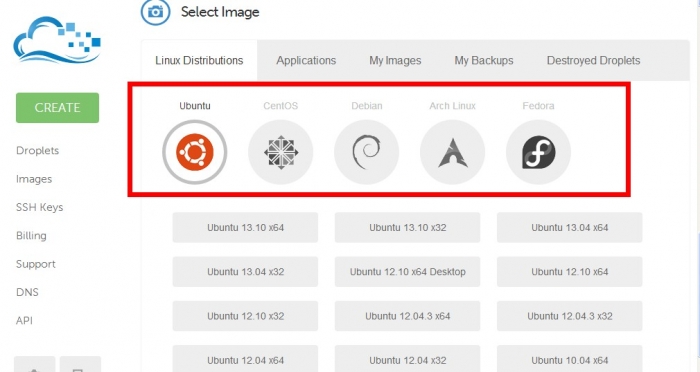Click the DigitalOcean cloud logo
The height and width of the screenshot is (372, 700).
57,40
